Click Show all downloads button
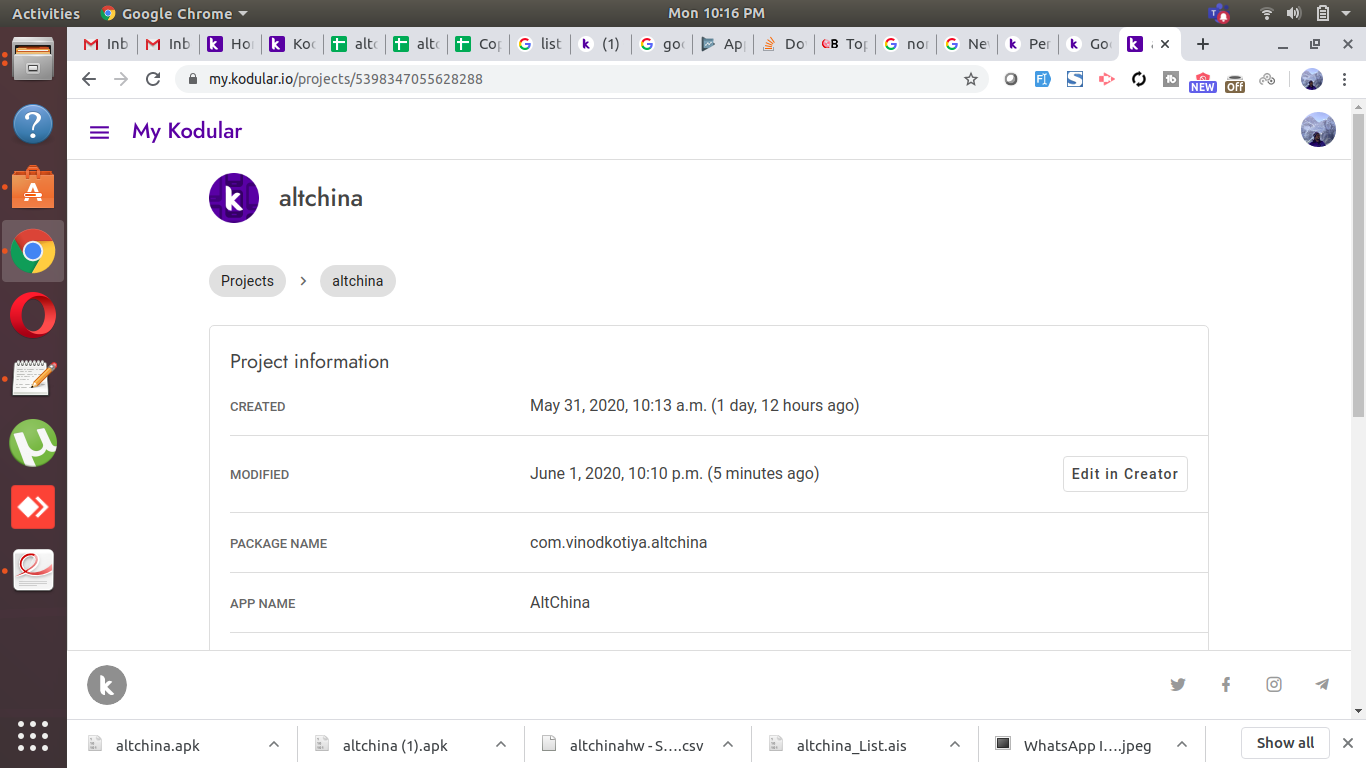Screen dimensions: 1366x768 click(1285, 743)
